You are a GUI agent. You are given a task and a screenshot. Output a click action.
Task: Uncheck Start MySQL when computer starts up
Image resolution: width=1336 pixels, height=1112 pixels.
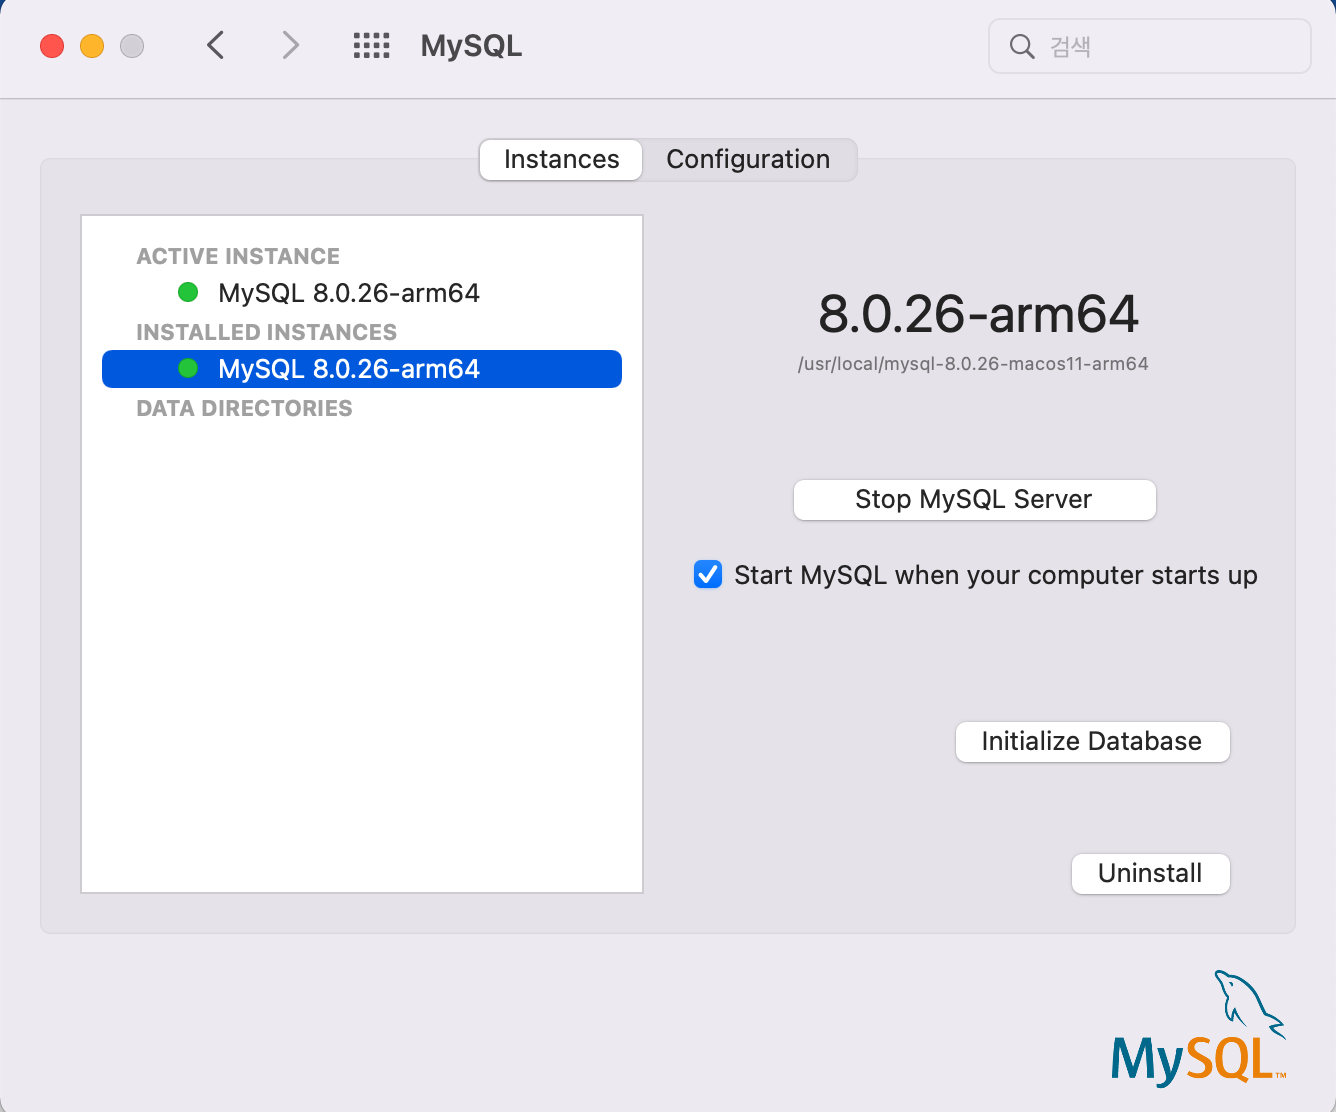[708, 575]
